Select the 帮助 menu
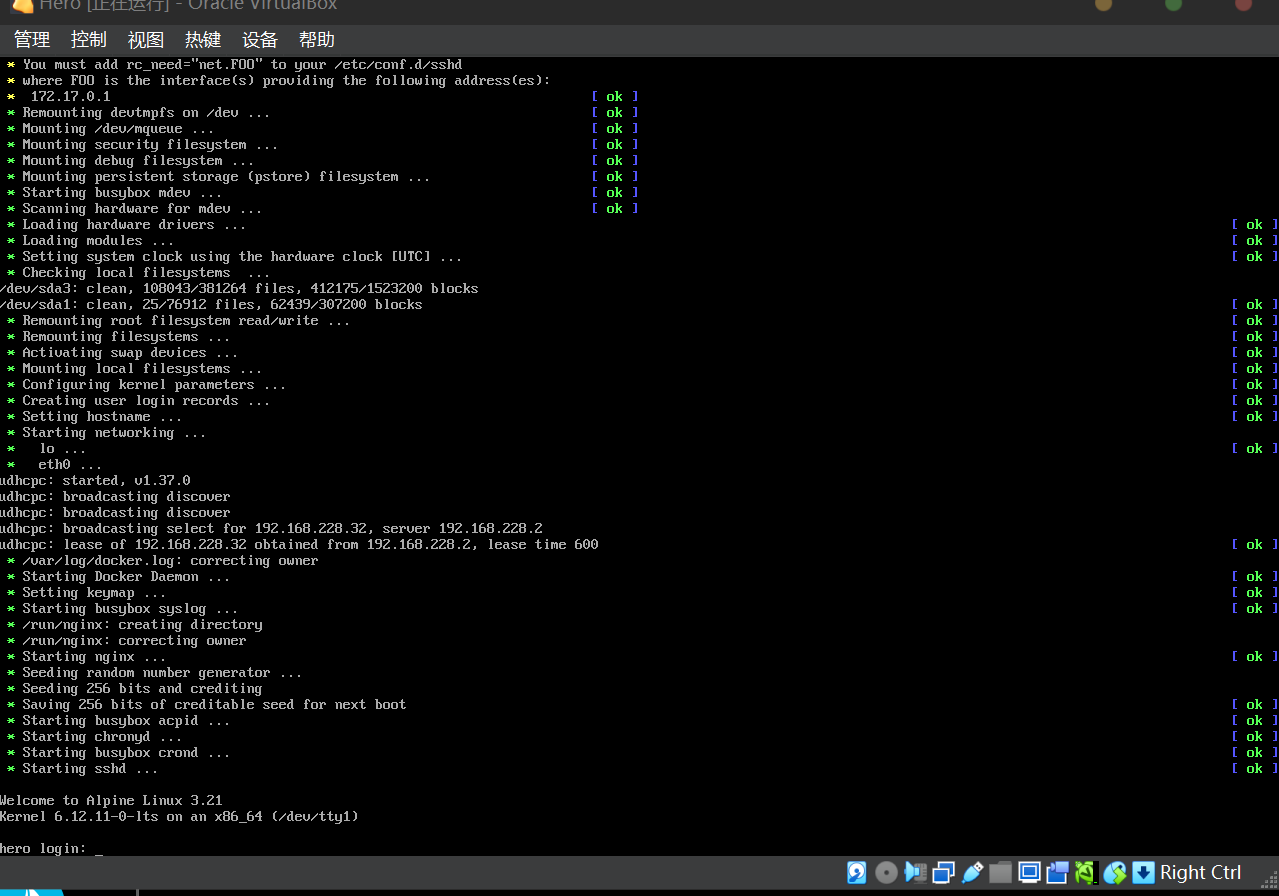Screen dimensions: 1279x896 (x=317, y=40)
